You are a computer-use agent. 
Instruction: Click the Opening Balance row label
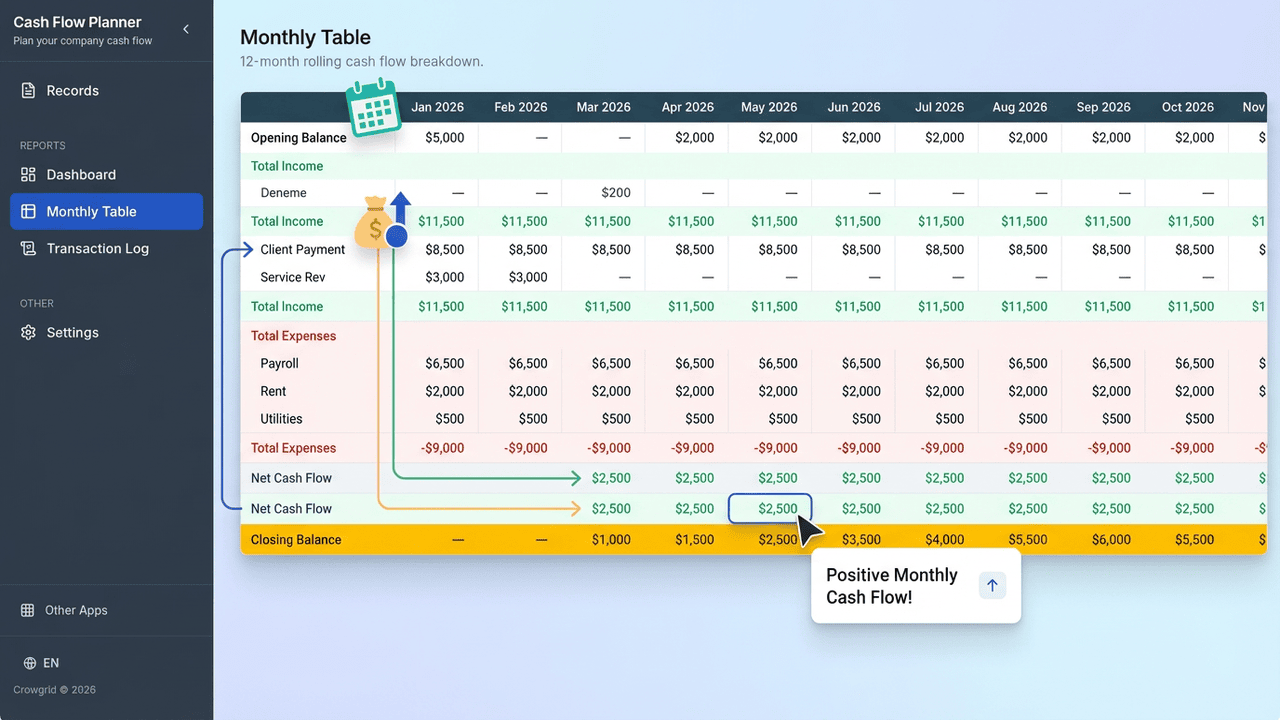[298, 138]
